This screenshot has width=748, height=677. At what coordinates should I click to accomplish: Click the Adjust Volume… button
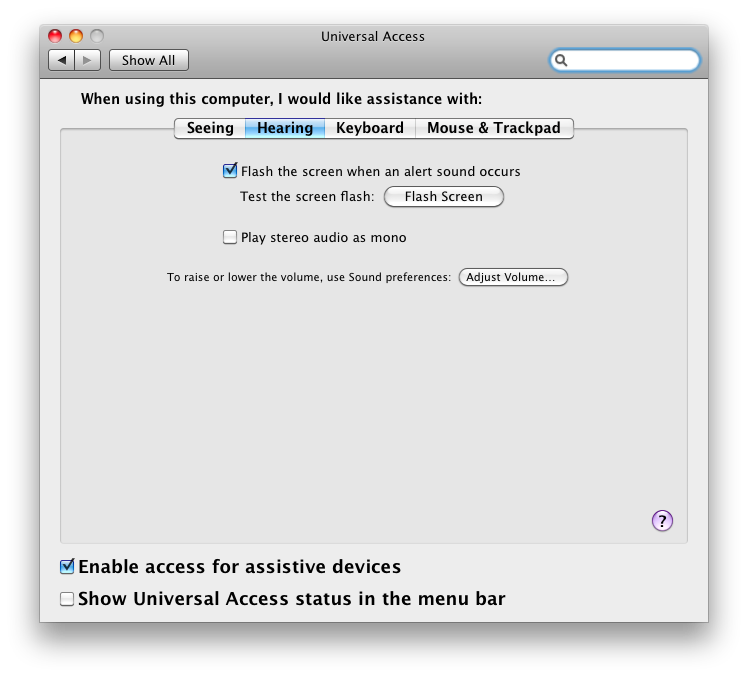coord(513,277)
